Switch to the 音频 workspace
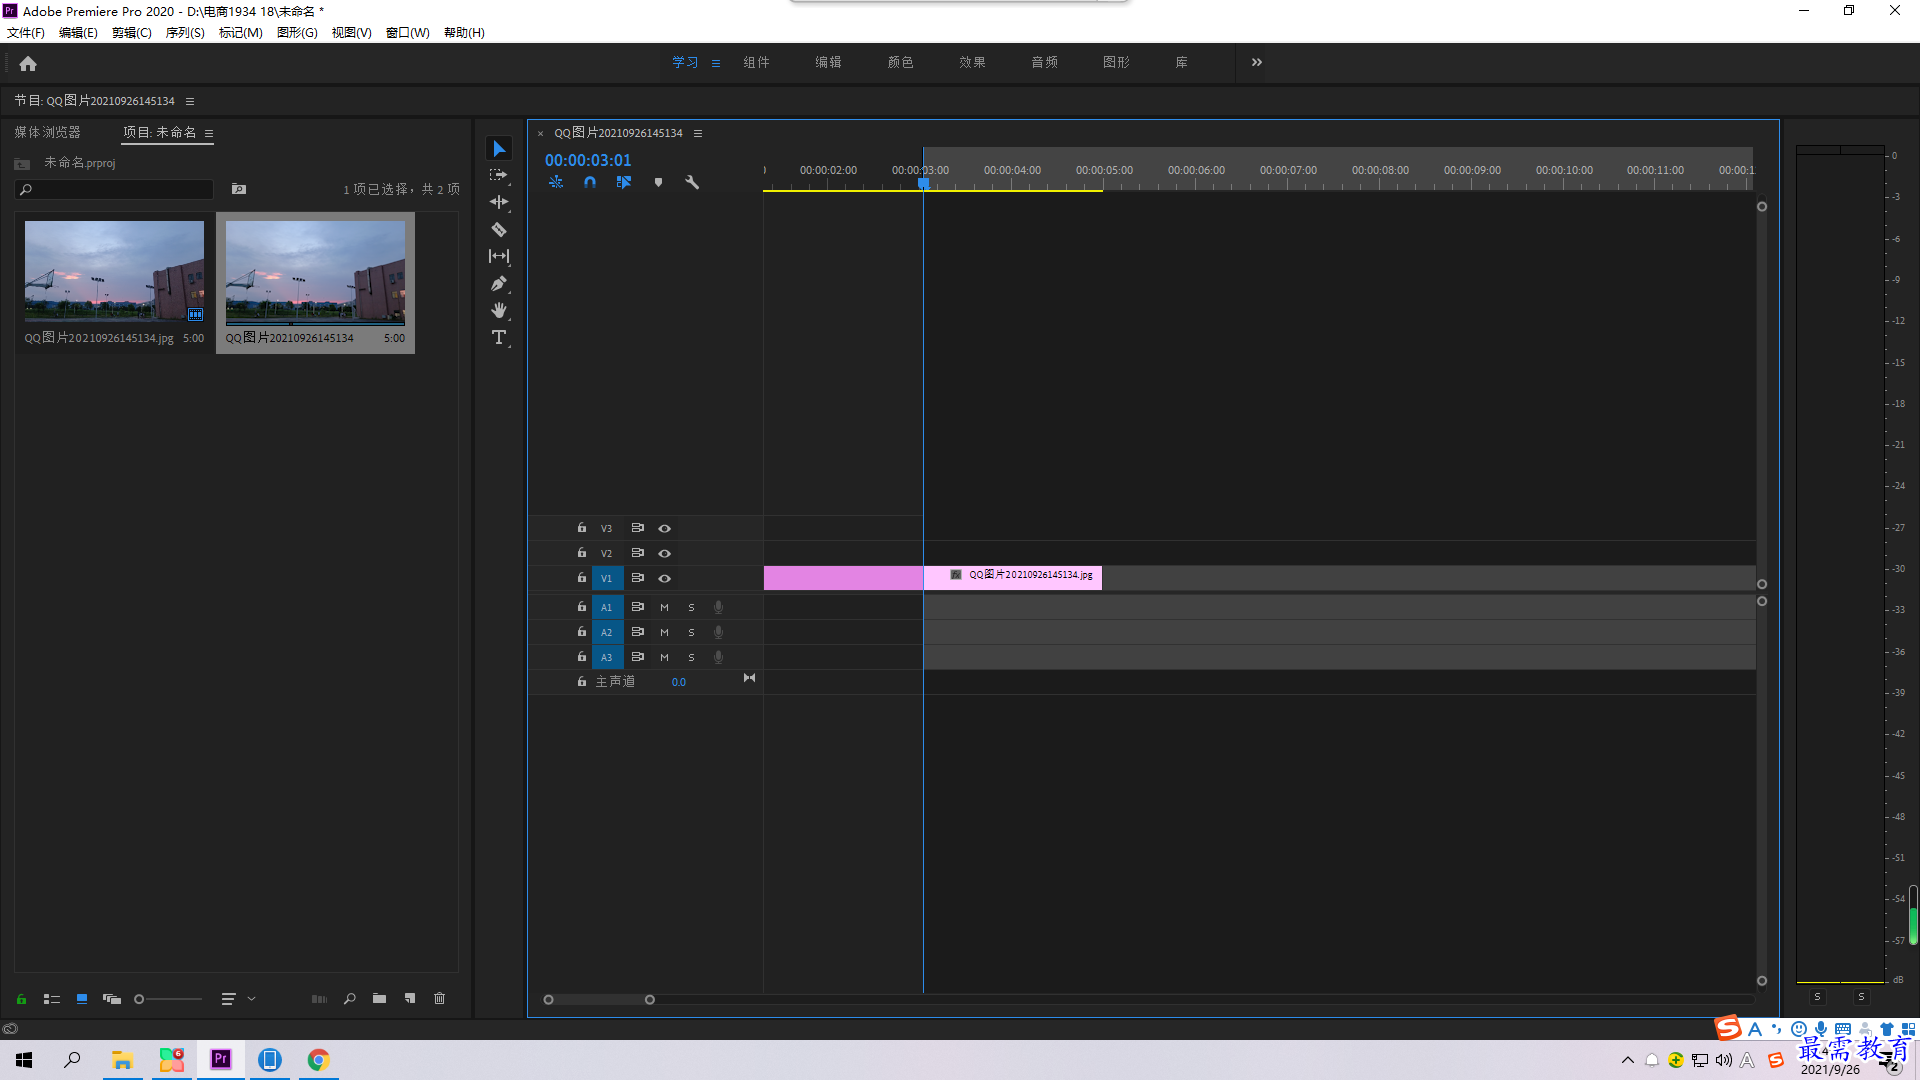 pyautogui.click(x=1044, y=62)
